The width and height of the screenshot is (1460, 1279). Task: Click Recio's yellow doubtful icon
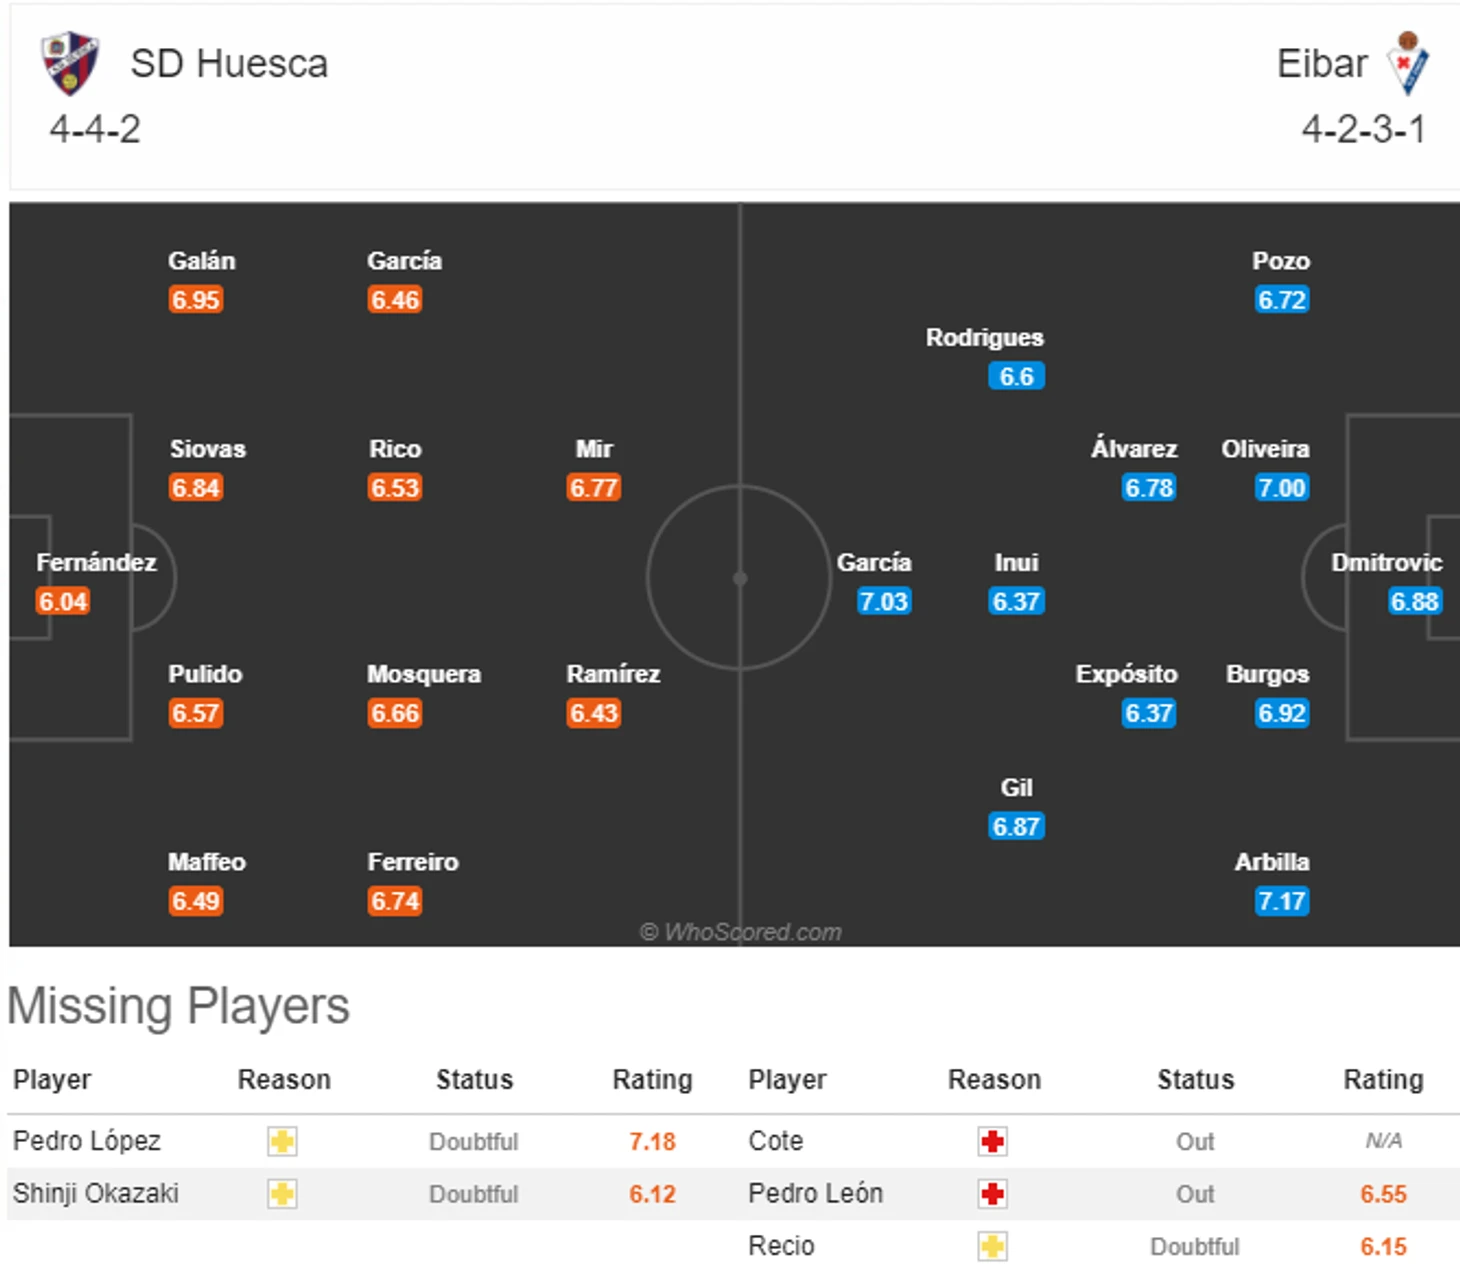click(x=992, y=1246)
